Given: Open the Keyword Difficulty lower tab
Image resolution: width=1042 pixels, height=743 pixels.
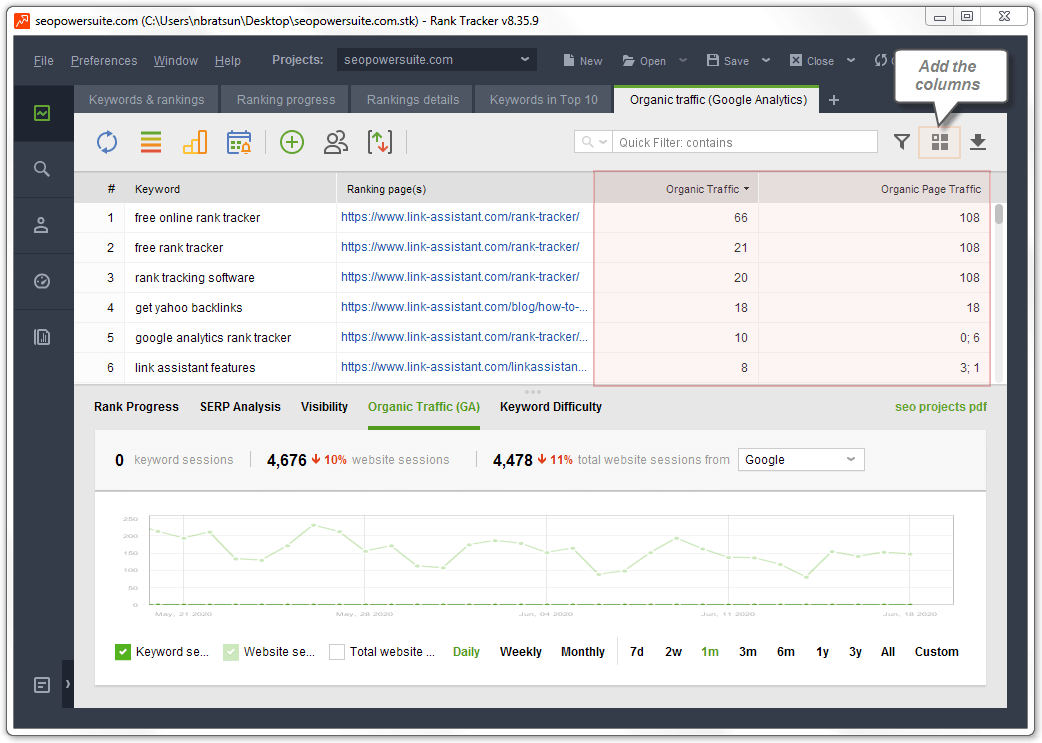Looking at the screenshot, I should click(x=551, y=407).
